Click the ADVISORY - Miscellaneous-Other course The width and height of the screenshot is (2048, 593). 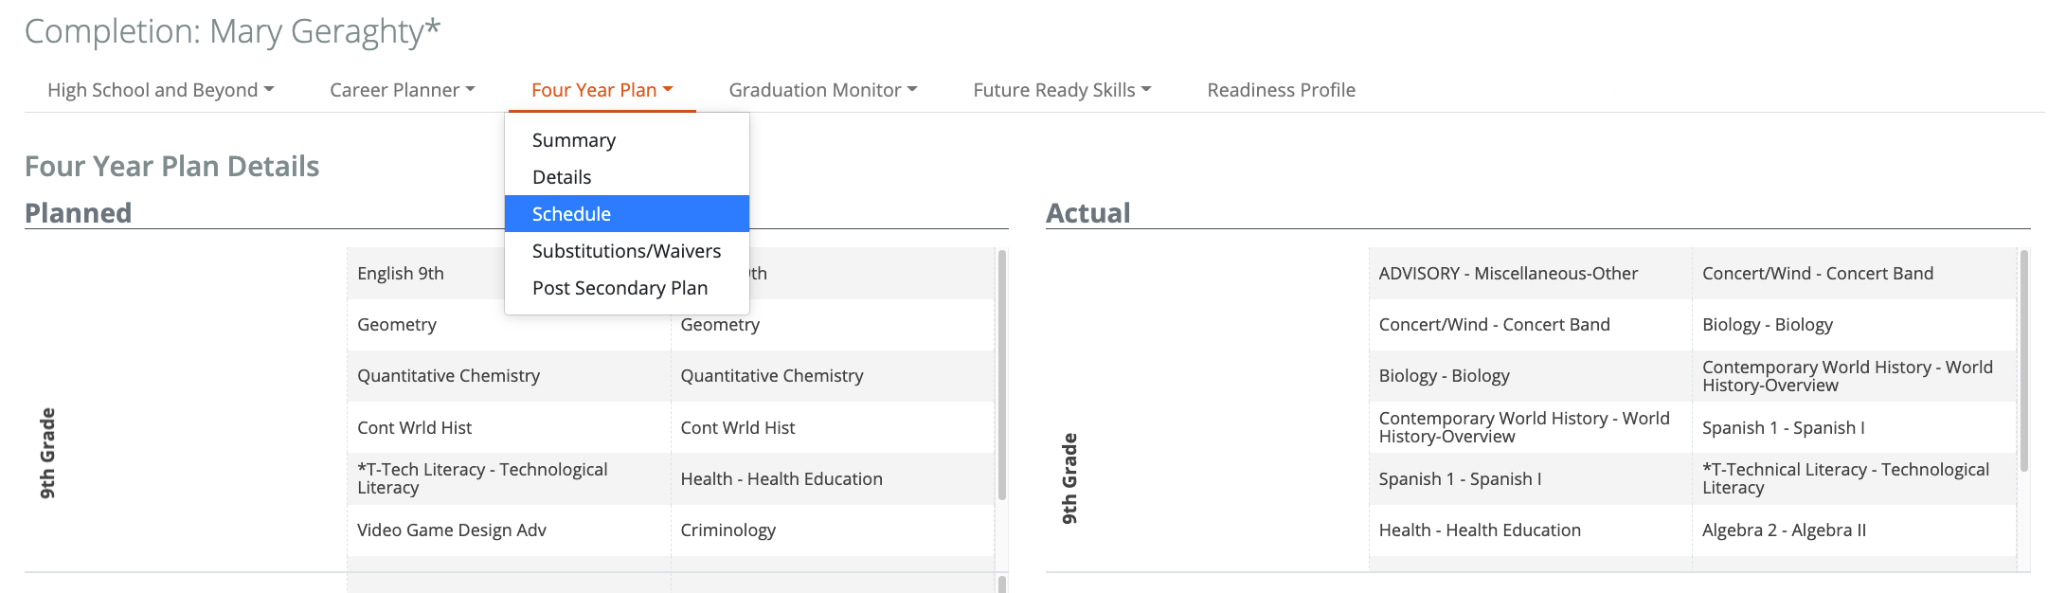pos(1507,273)
